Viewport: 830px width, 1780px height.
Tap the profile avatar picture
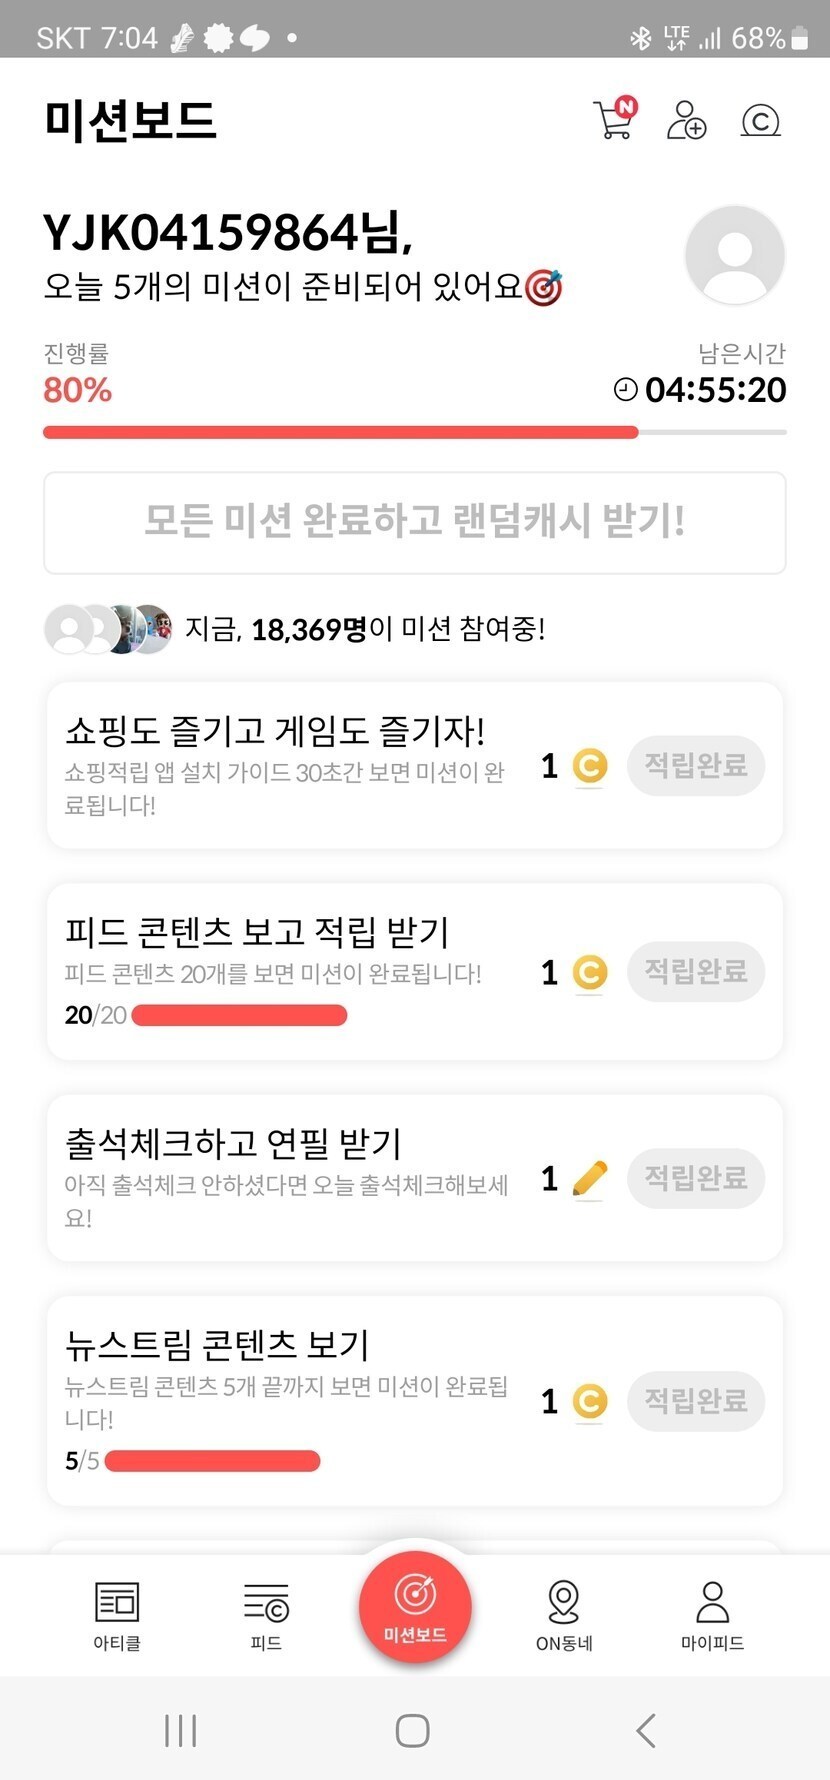(x=734, y=255)
